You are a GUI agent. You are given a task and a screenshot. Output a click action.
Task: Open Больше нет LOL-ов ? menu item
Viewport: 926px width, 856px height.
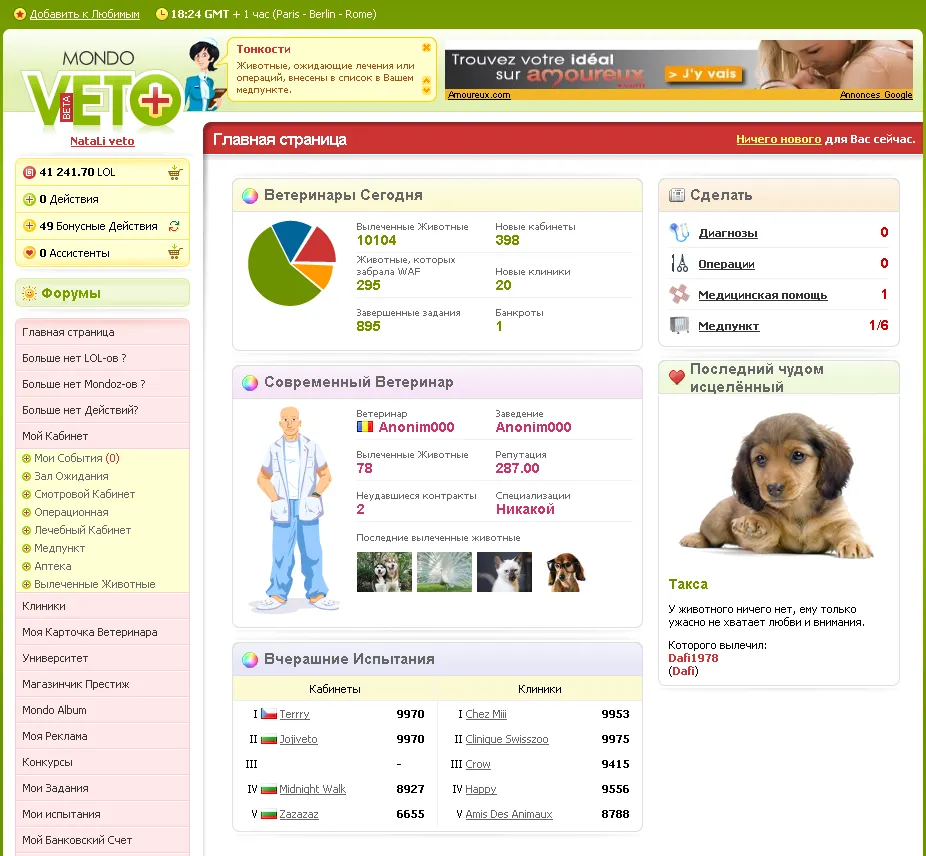point(102,358)
